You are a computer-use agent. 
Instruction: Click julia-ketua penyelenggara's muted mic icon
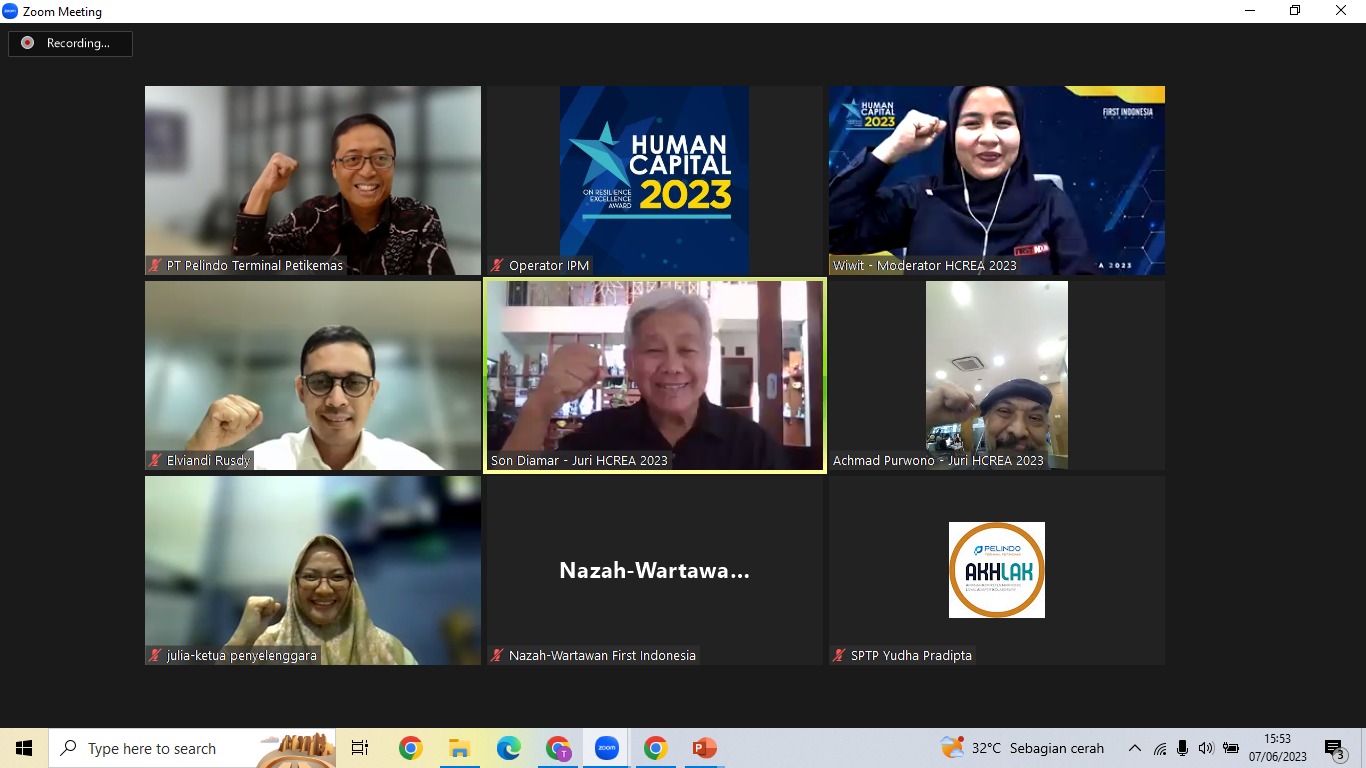[155, 656]
